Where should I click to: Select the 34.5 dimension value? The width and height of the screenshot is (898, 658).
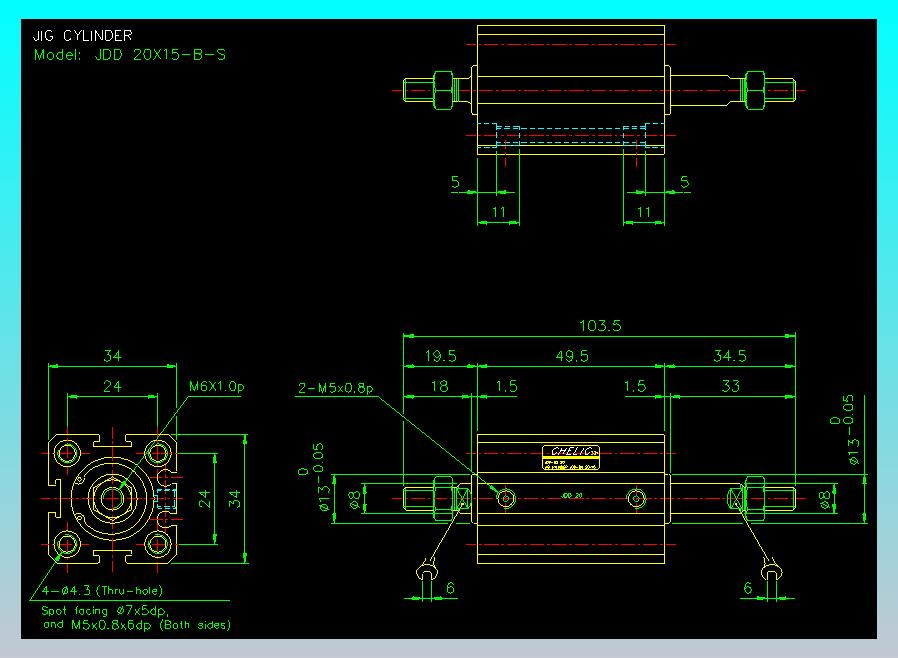(730, 356)
